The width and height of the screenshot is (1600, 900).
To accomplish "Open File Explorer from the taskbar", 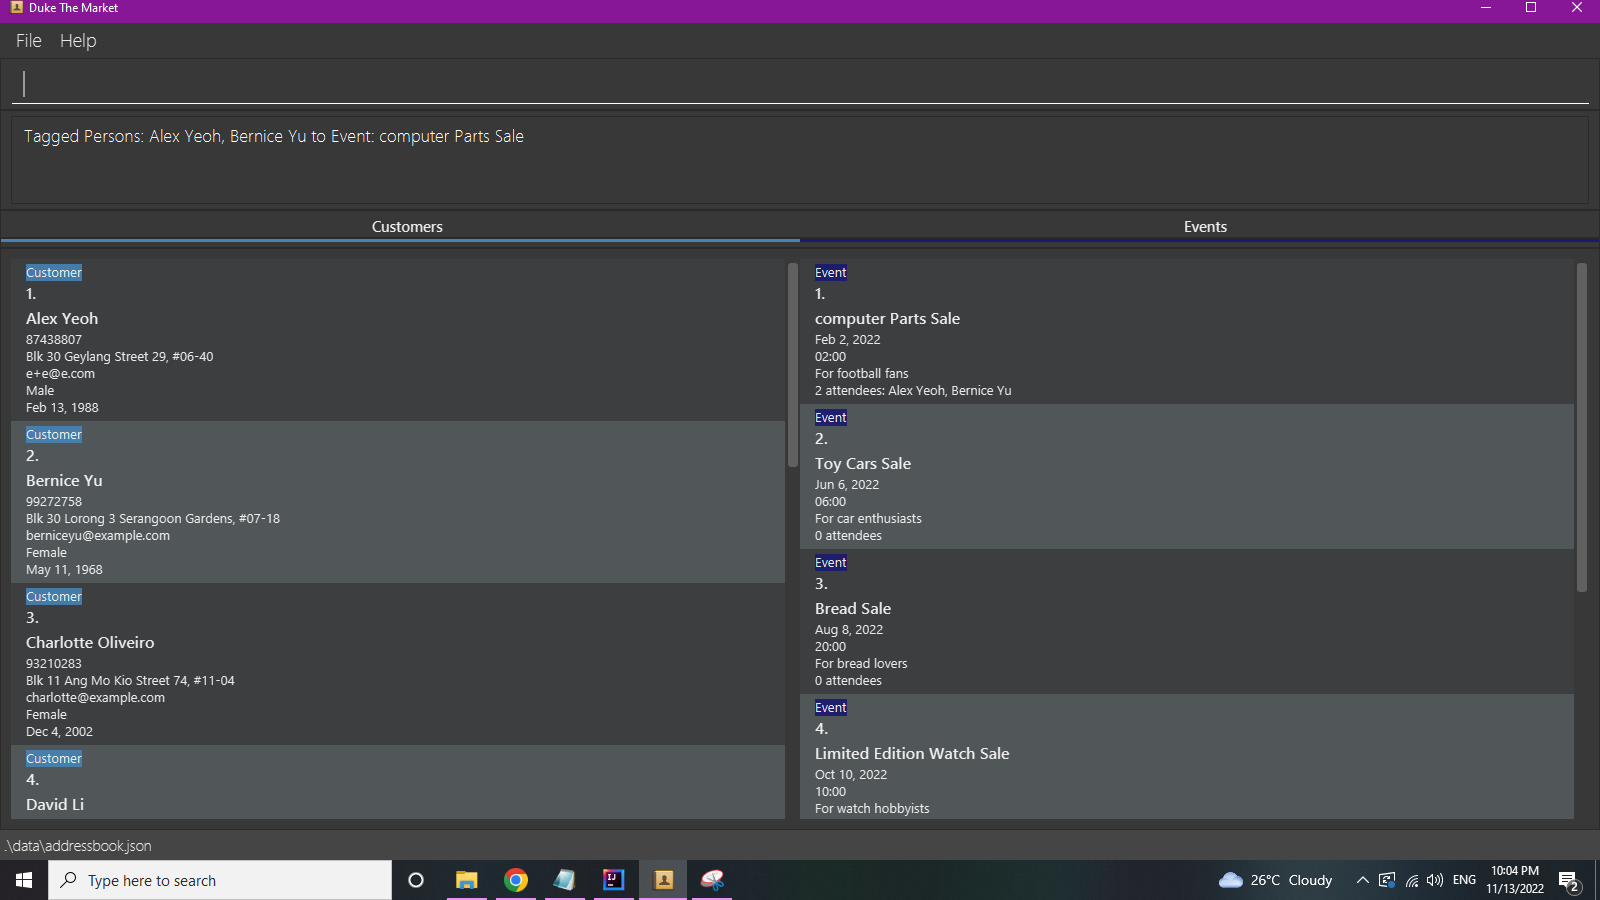I will pos(466,880).
